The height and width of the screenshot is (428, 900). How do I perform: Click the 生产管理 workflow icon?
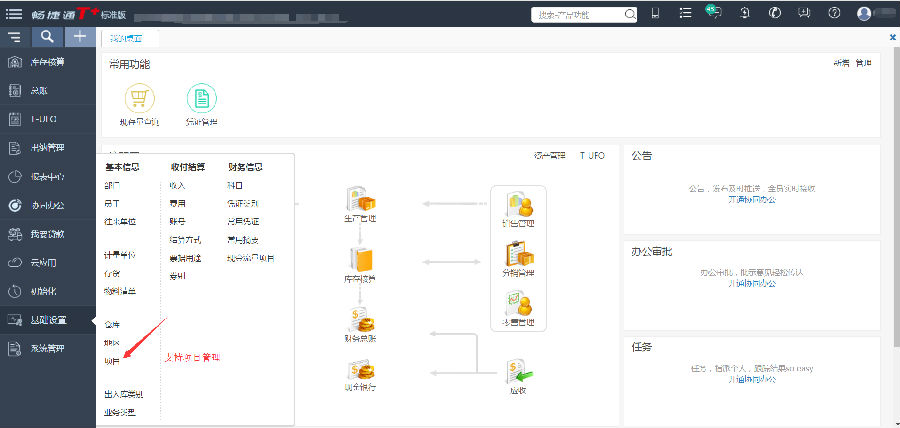point(360,204)
